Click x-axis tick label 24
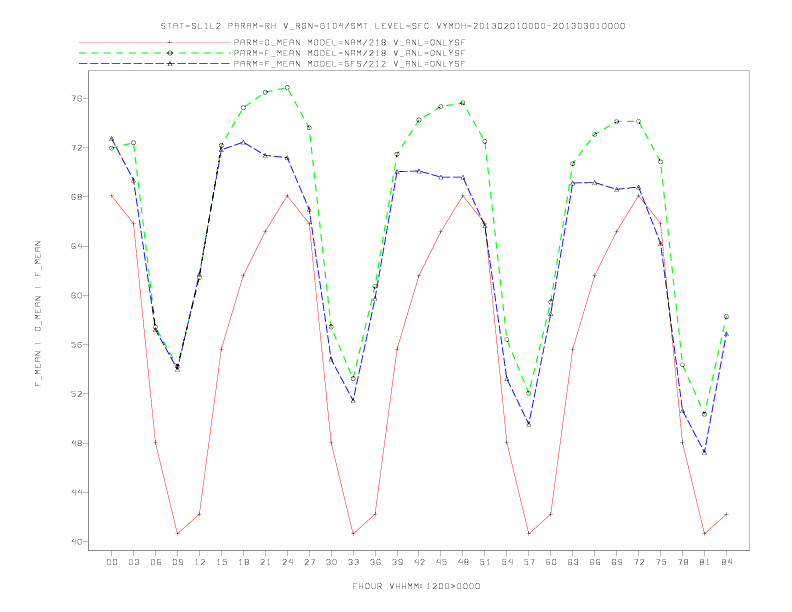The height and width of the screenshot is (612, 792). 287,562
